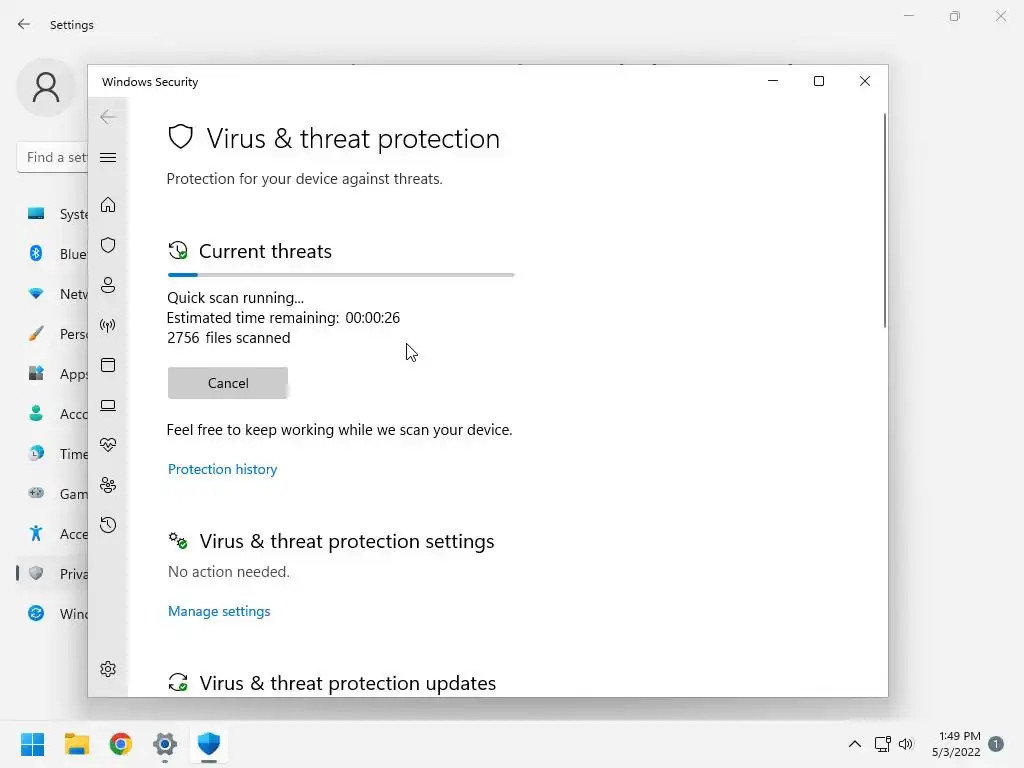The image size is (1024, 768).
Task: Open Bluetooth & devices in Settings sidebar
Action: 57,254
